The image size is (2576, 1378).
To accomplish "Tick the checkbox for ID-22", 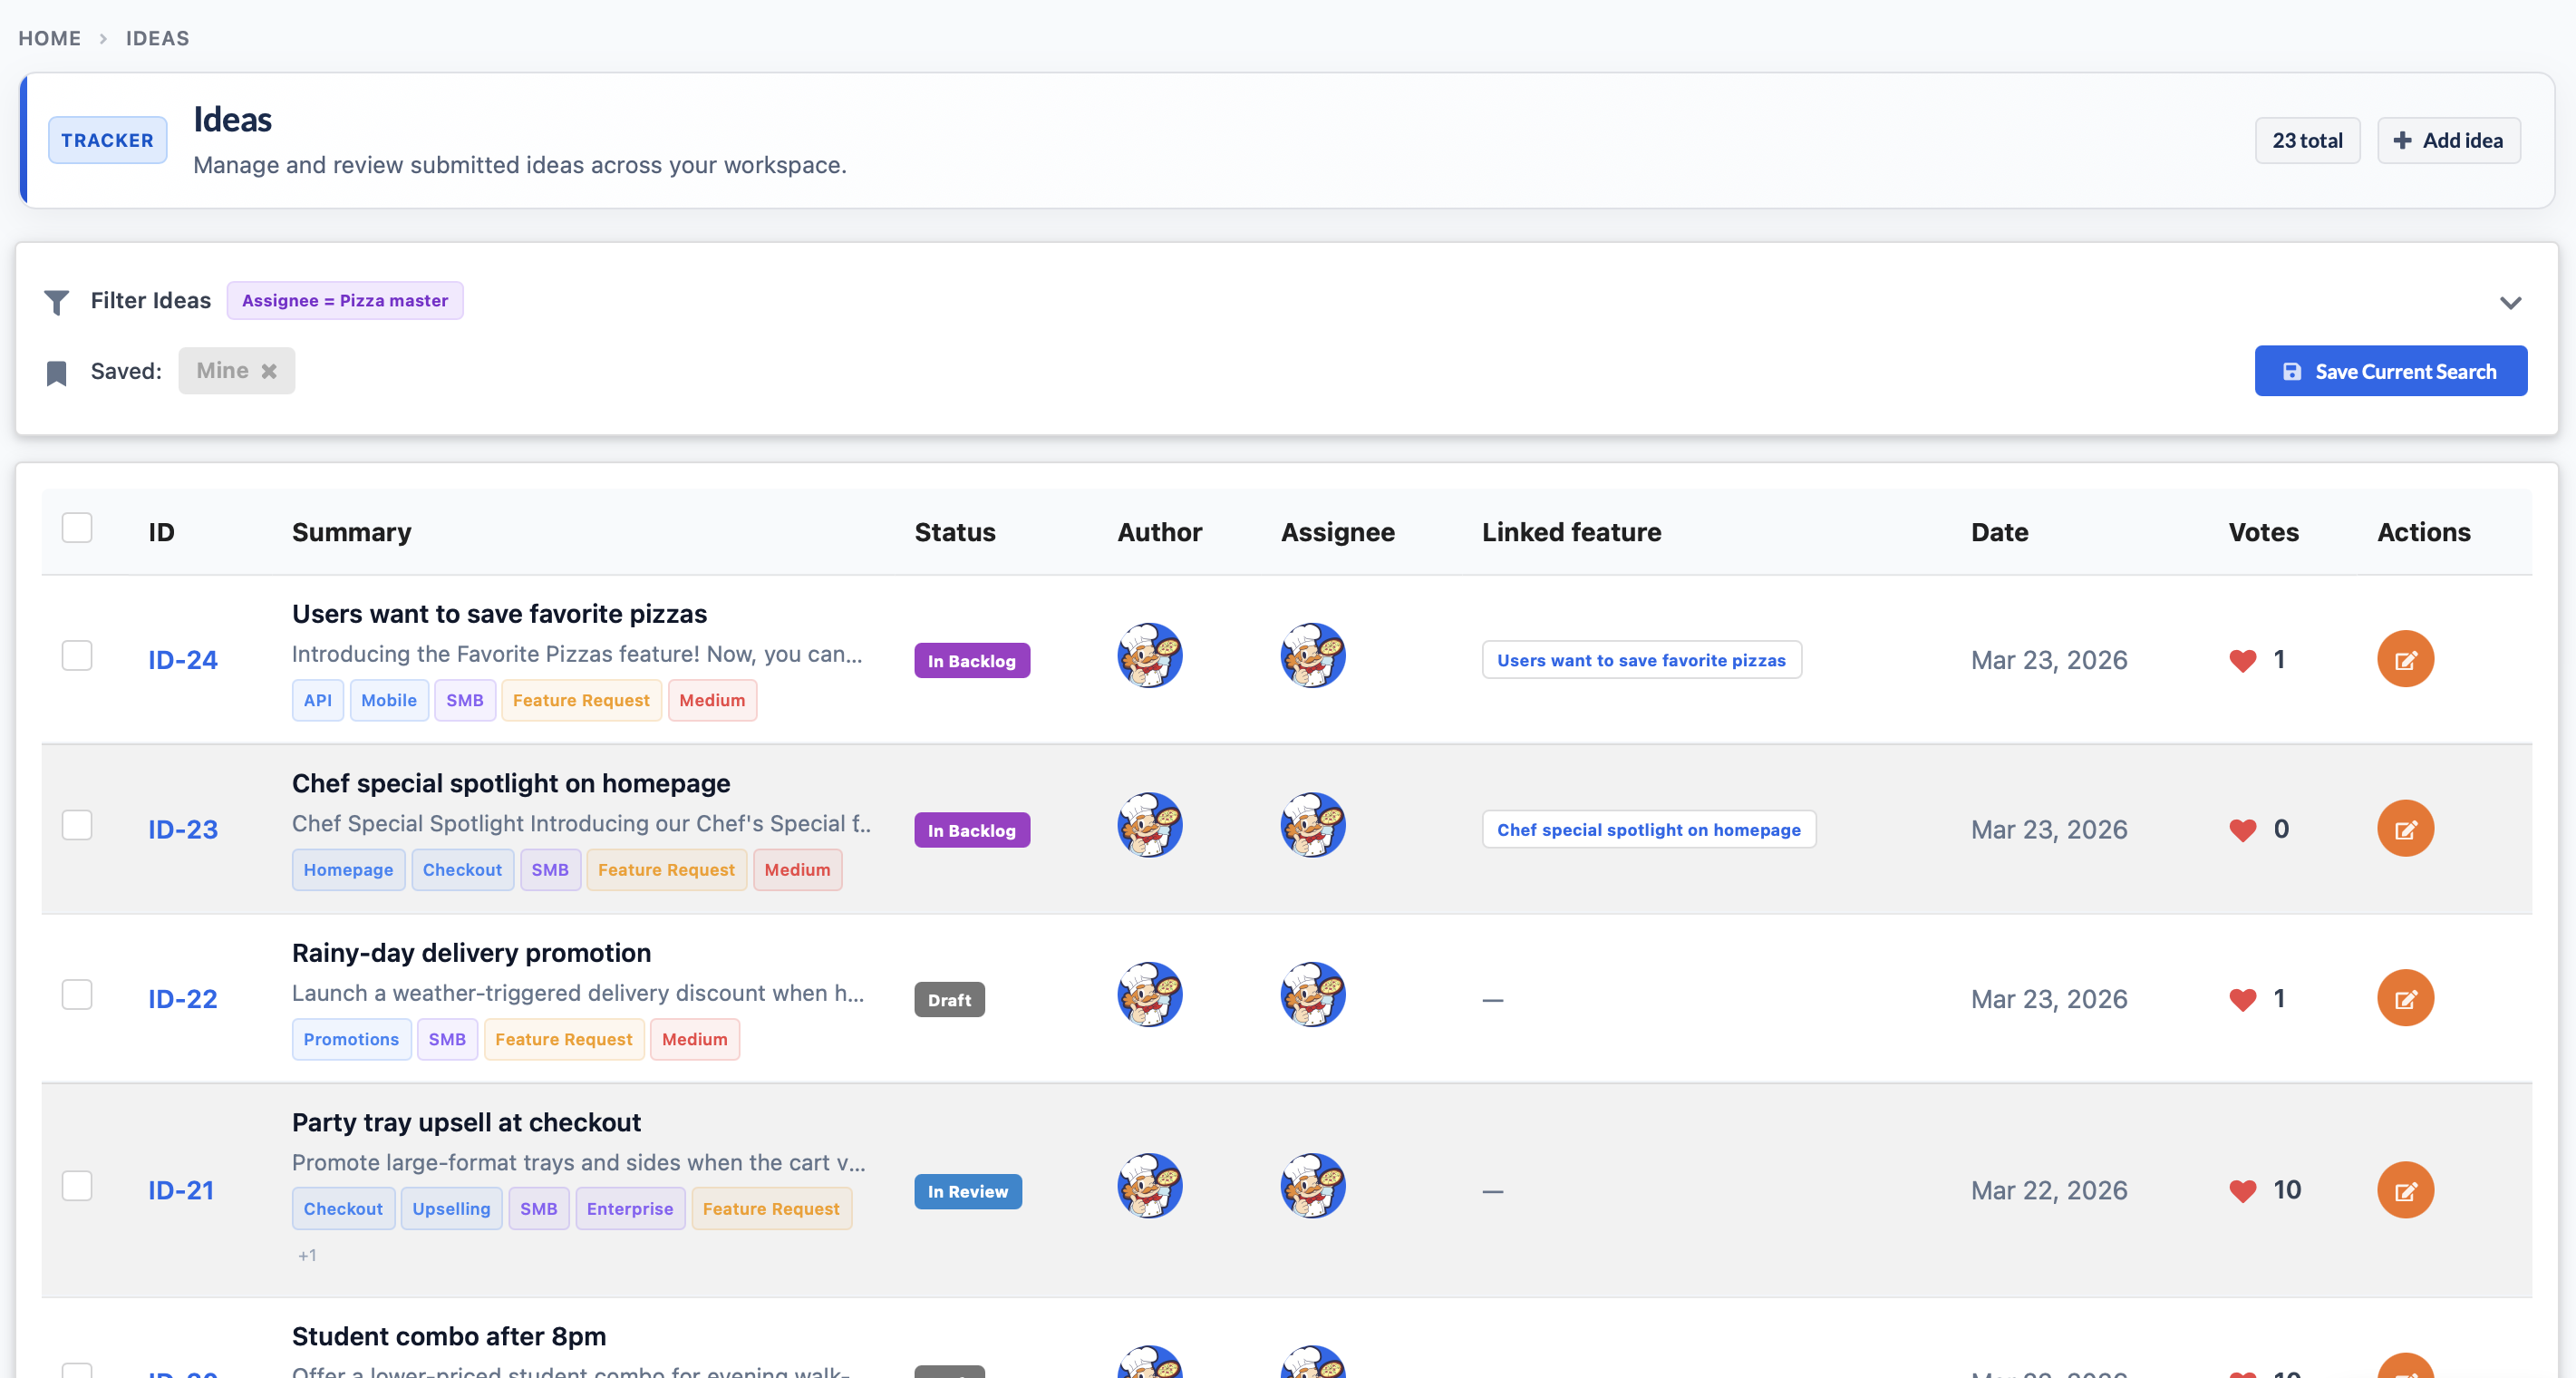I will click(x=77, y=995).
